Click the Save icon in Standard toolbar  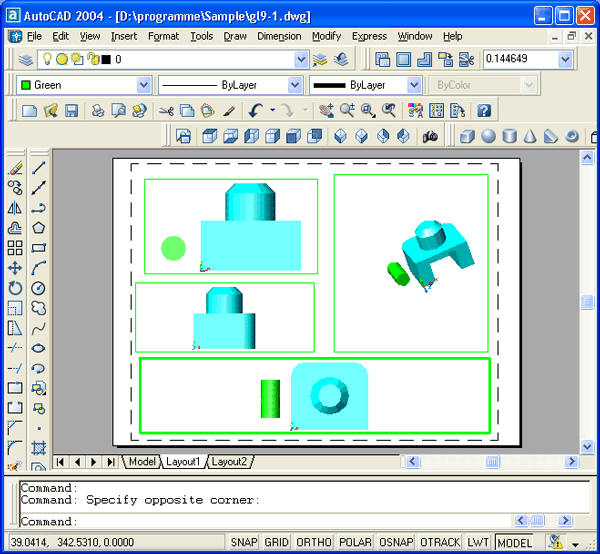pos(72,111)
